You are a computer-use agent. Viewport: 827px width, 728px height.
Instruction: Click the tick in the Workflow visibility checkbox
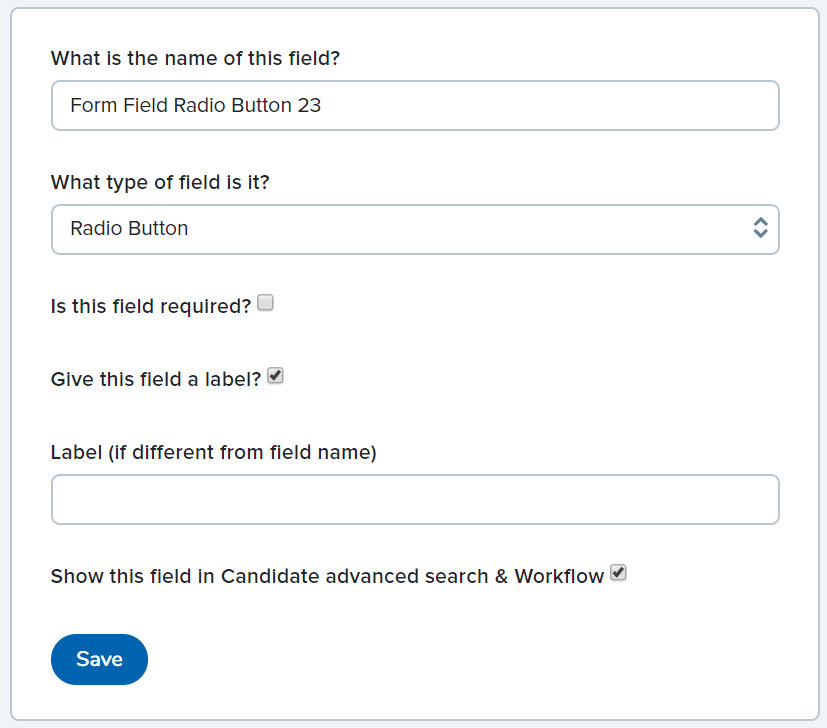pyautogui.click(x=618, y=573)
